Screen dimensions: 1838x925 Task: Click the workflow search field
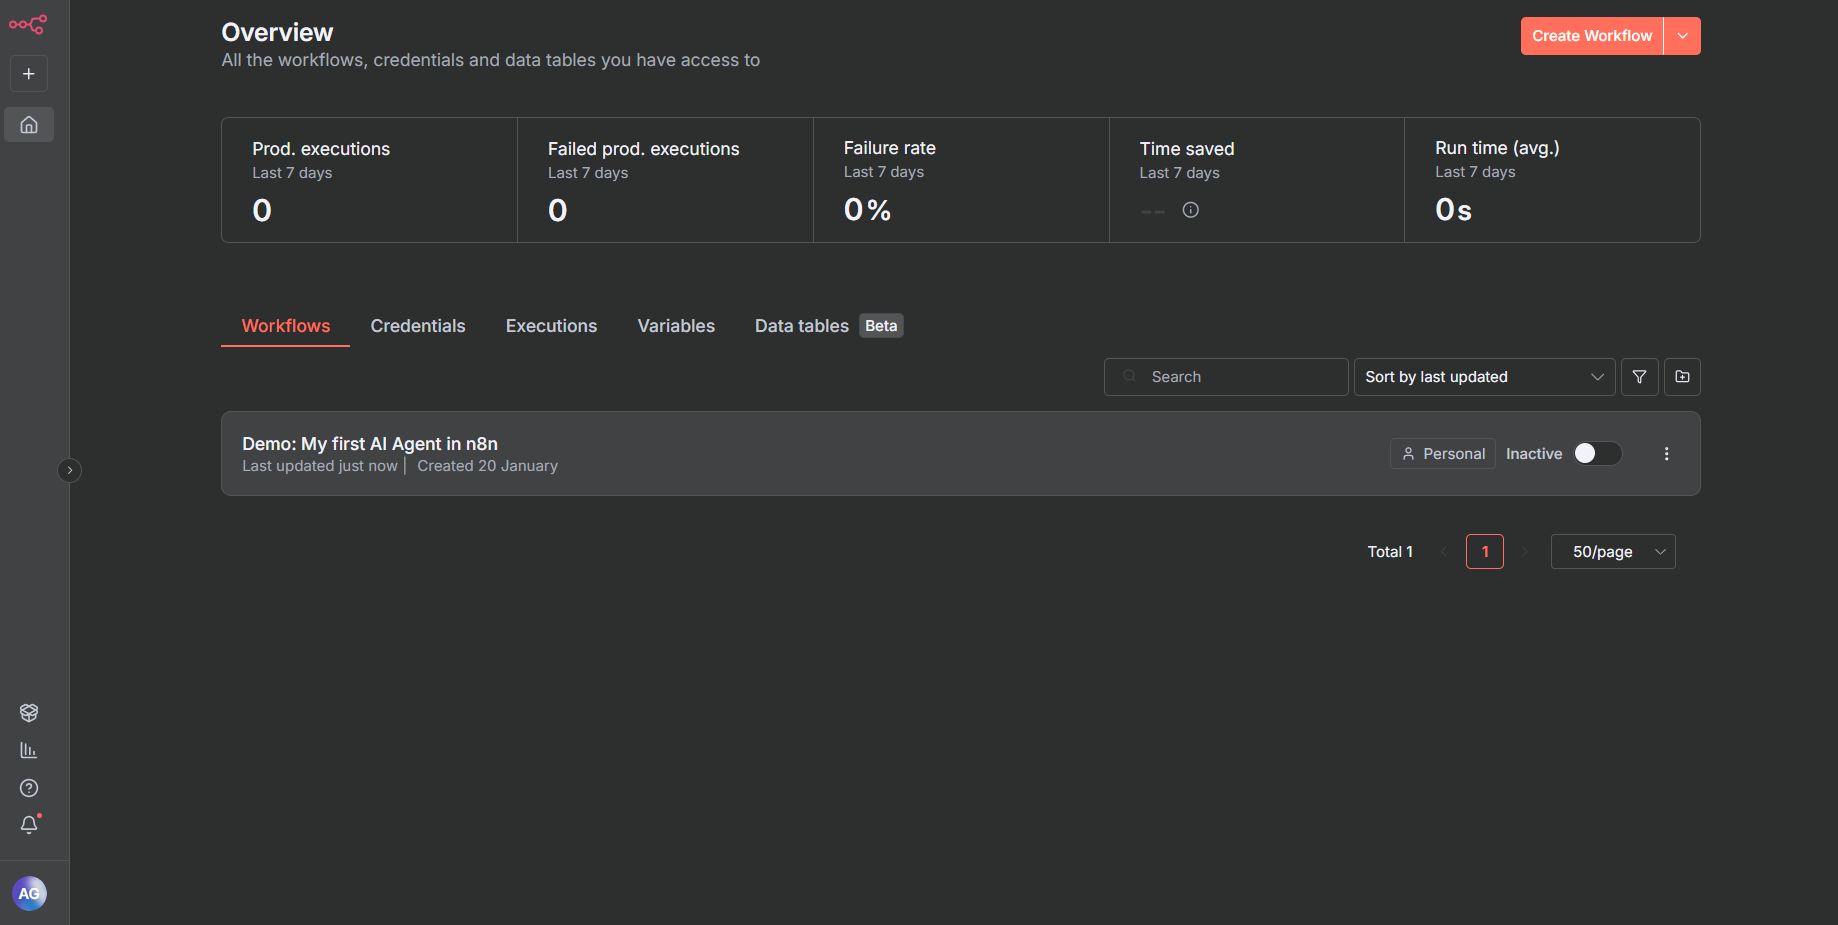tap(1225, 377)
